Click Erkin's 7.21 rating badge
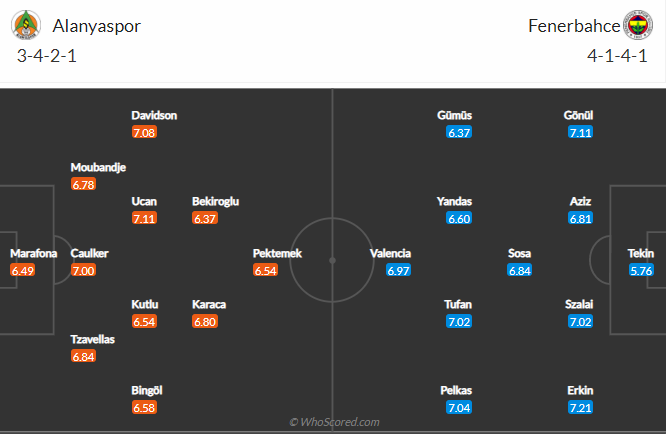Screen dimensions: 668x434 [x=580, y=408]
